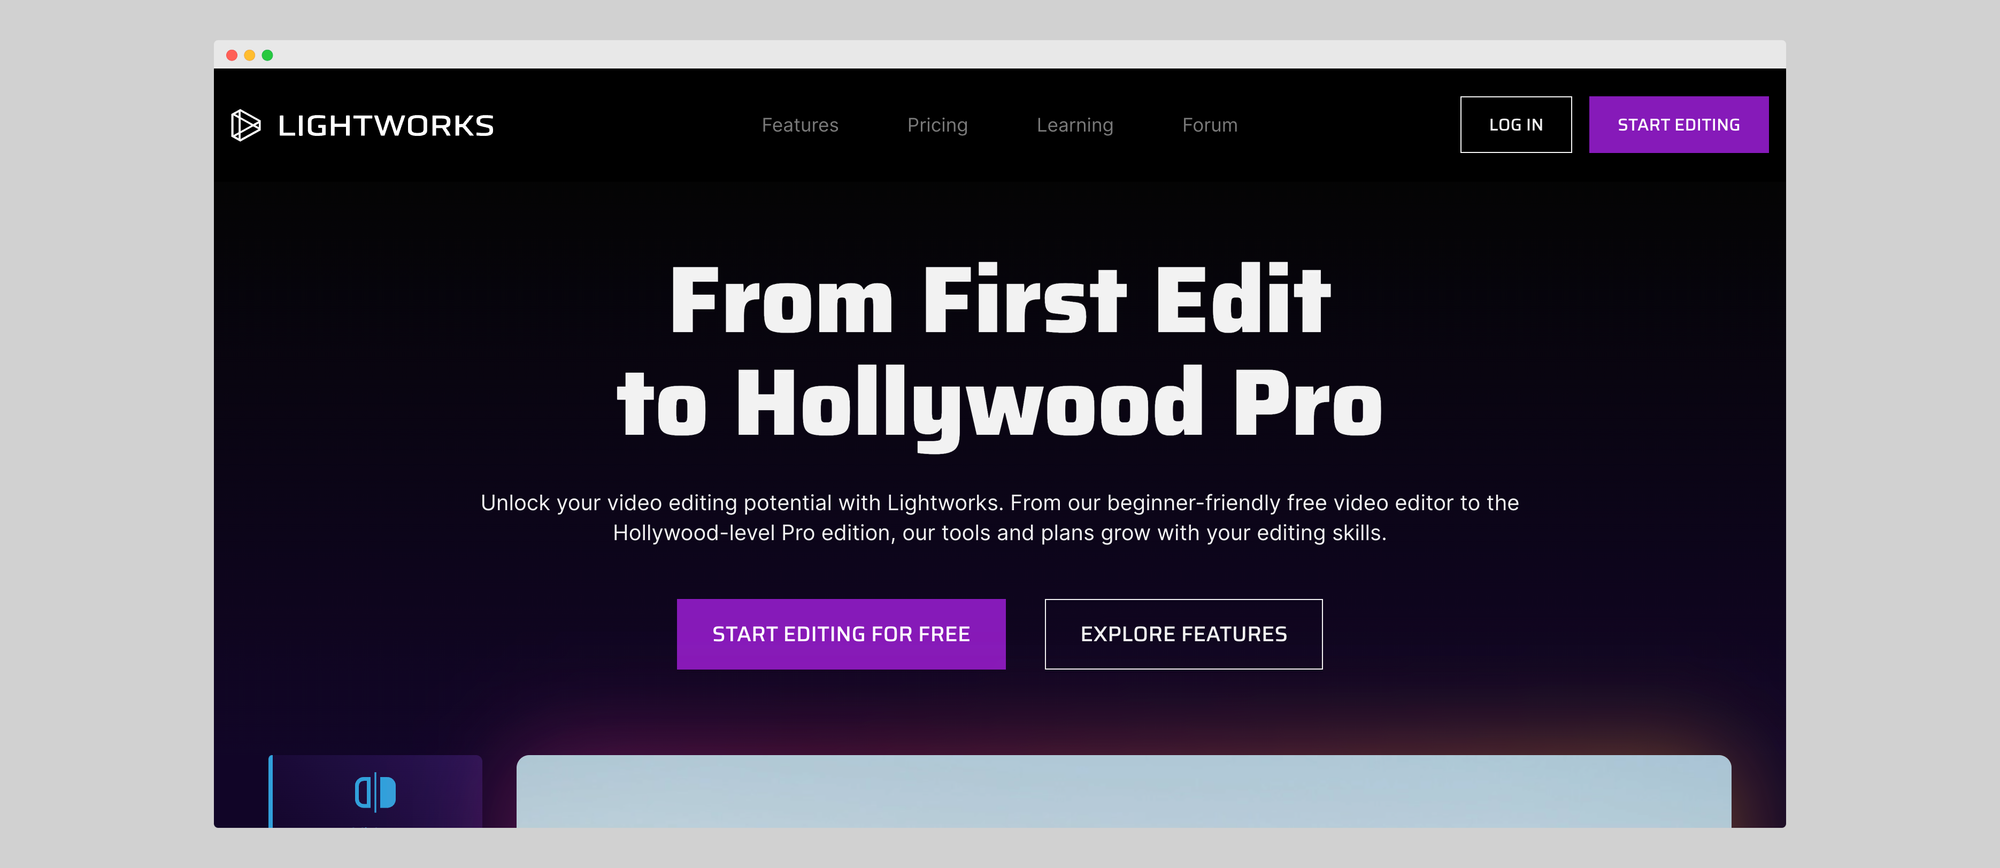Click the light blue preview panel

pyautogui.click(x=1123, y=791)
